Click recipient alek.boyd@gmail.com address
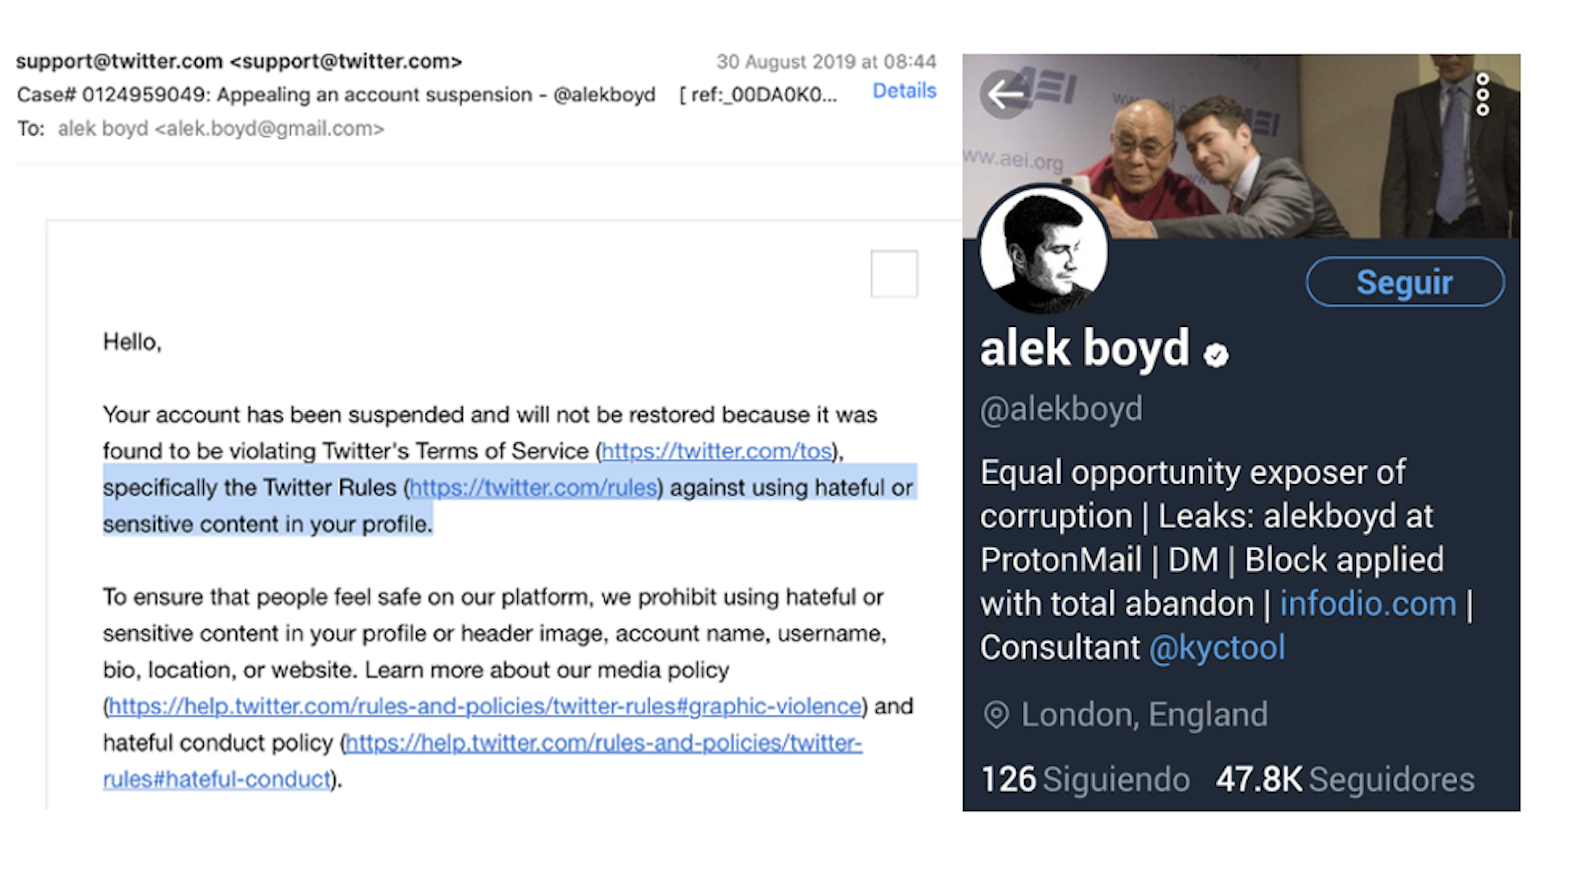Viewport: 1596px width, 890px height. tap(269, 129)
